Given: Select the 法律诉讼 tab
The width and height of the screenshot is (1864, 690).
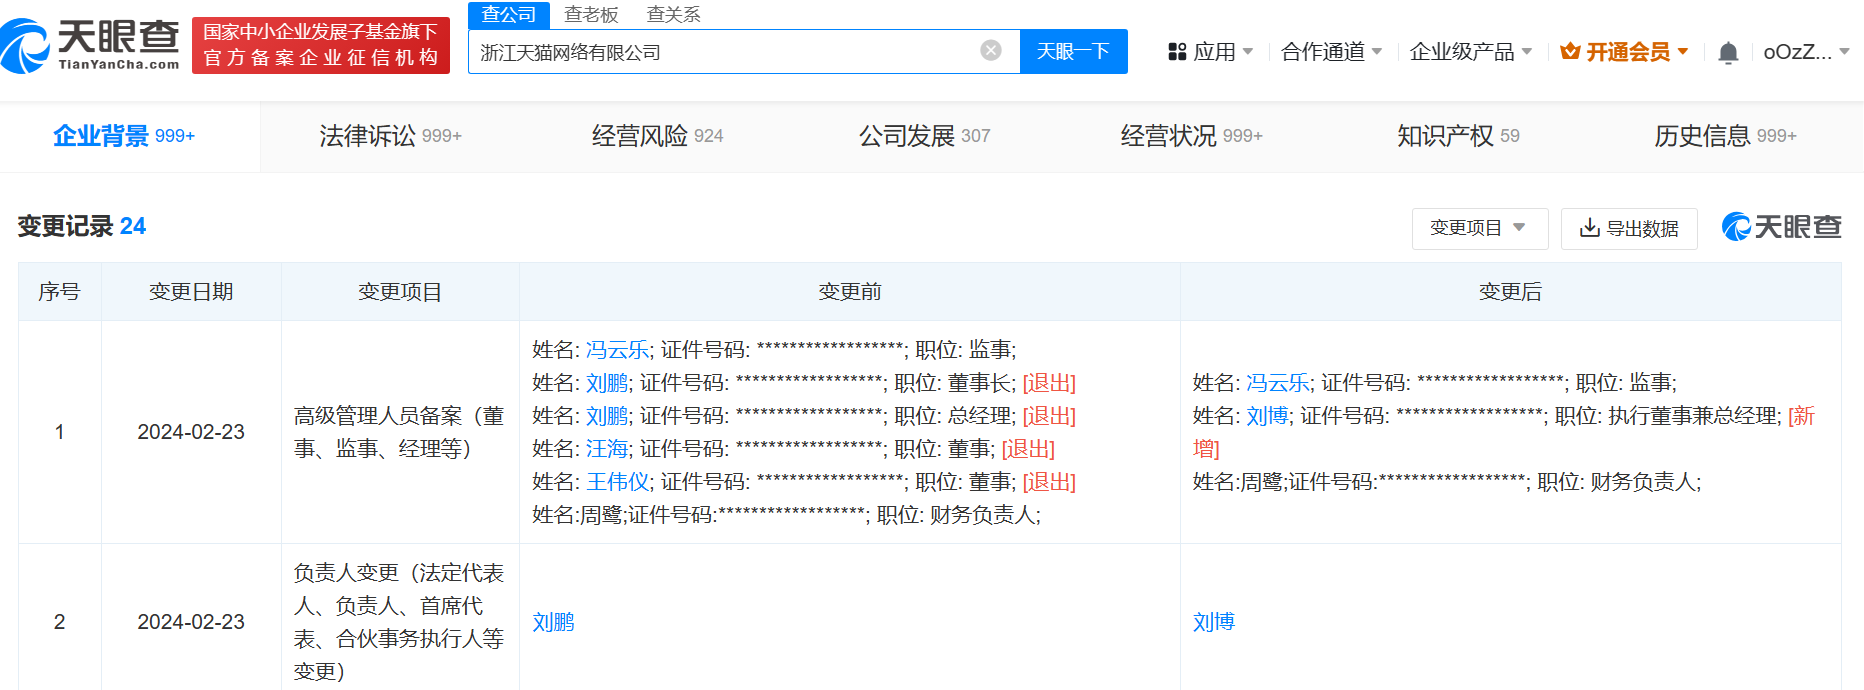Looking at the screenshot, I should pyautogui.click(x=390, y=136).
